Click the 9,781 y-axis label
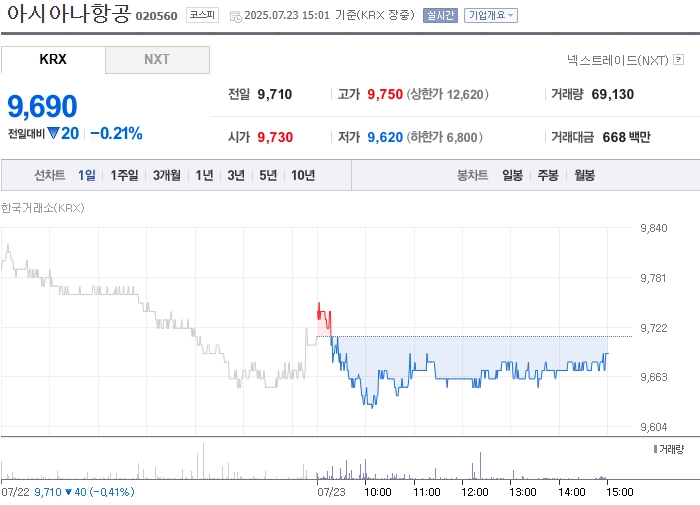The width and height of the screenshot is (700, 505). point(653,278)
